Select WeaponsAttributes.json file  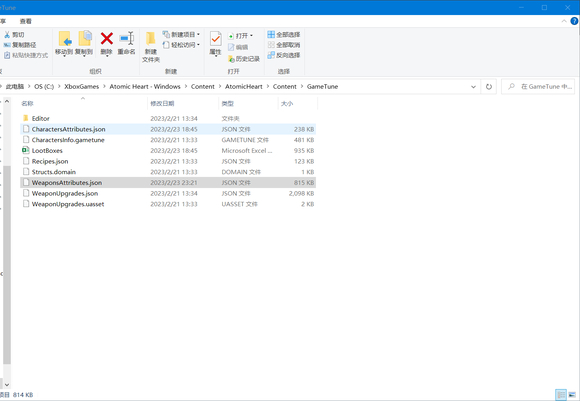coord(168,183)
